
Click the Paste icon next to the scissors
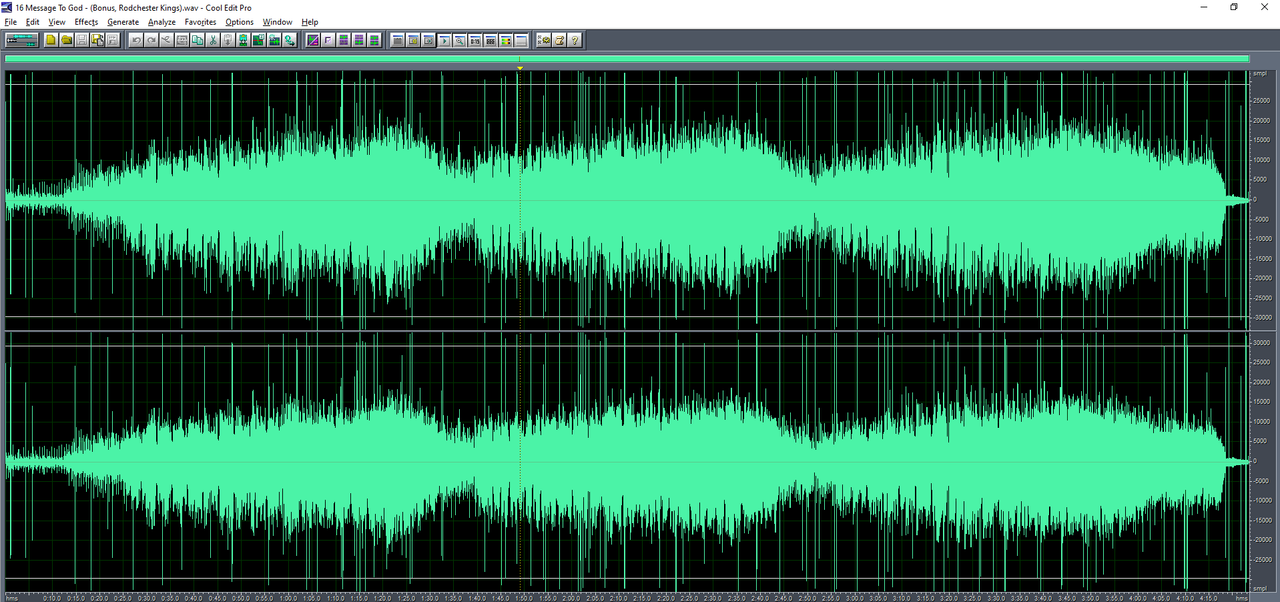tap(227, 40)
